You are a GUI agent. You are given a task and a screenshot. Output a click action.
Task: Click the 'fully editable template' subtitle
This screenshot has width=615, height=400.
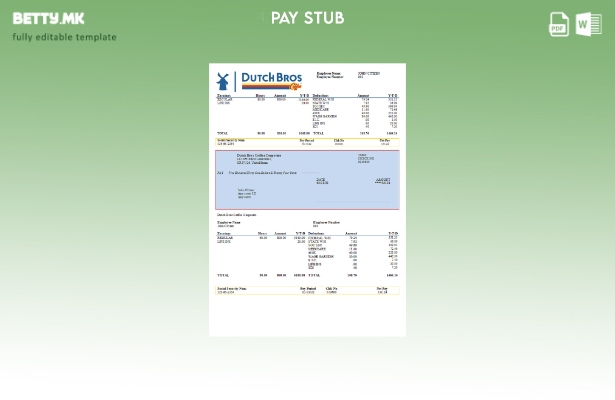coord(64,37)
